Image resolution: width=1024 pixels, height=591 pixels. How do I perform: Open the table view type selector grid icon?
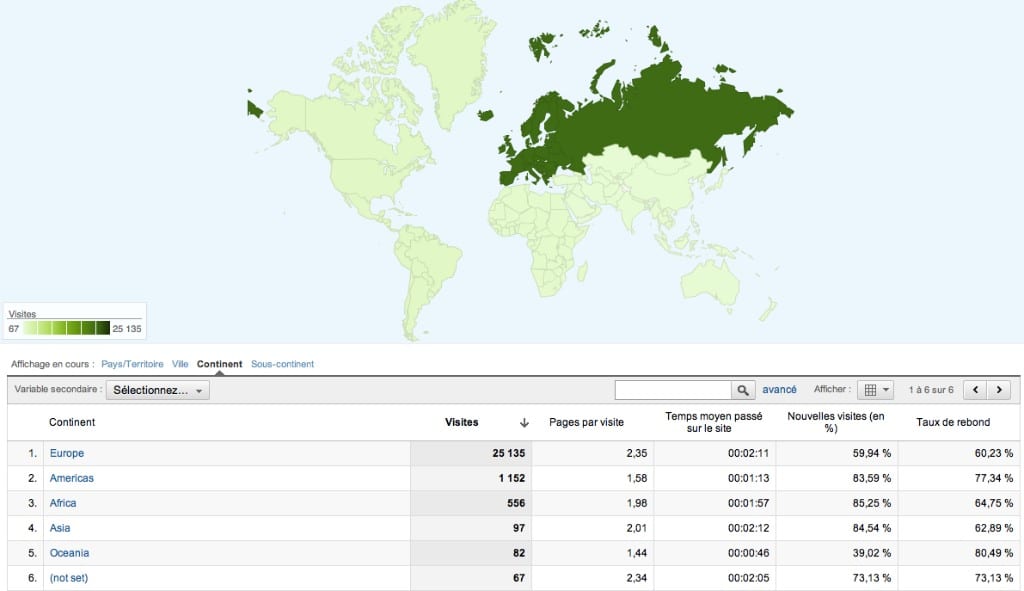875,390
